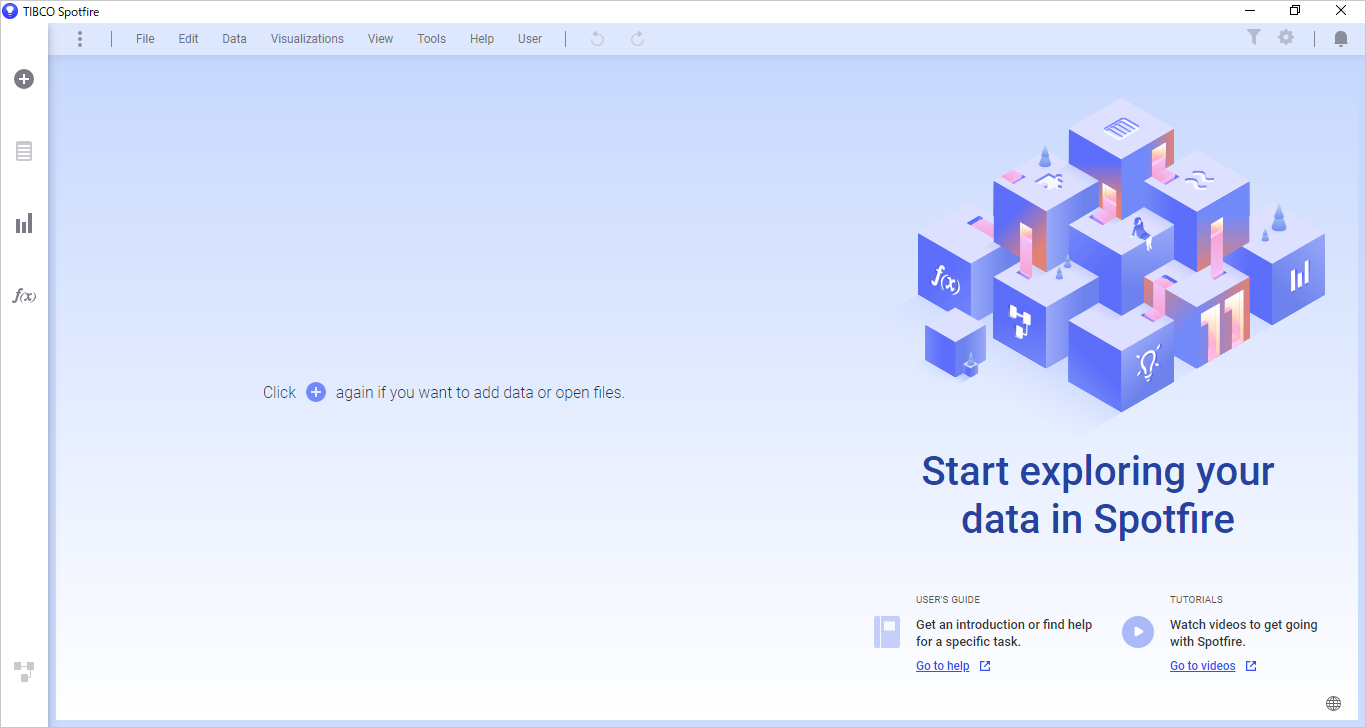Click the vertical three-dot overflow menu

(80, 39)
